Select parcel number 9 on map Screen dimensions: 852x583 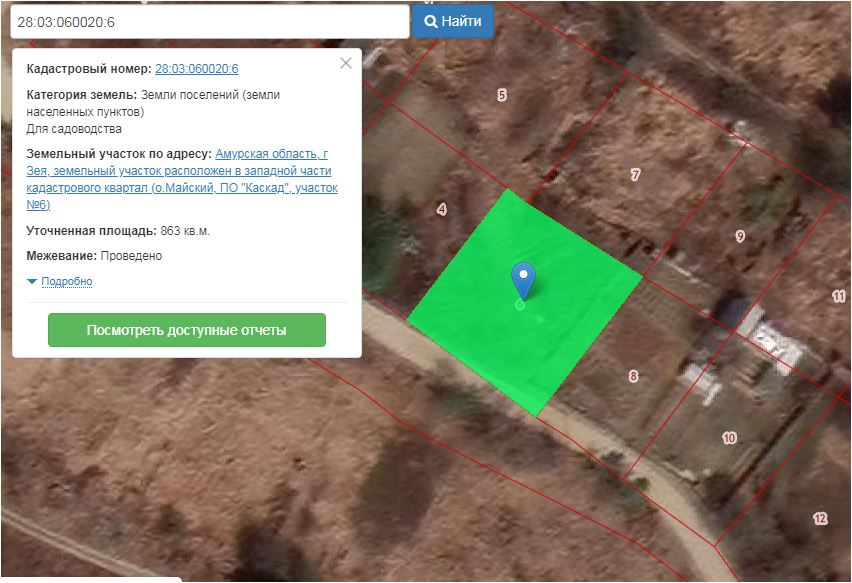click(x=740, y=236)
